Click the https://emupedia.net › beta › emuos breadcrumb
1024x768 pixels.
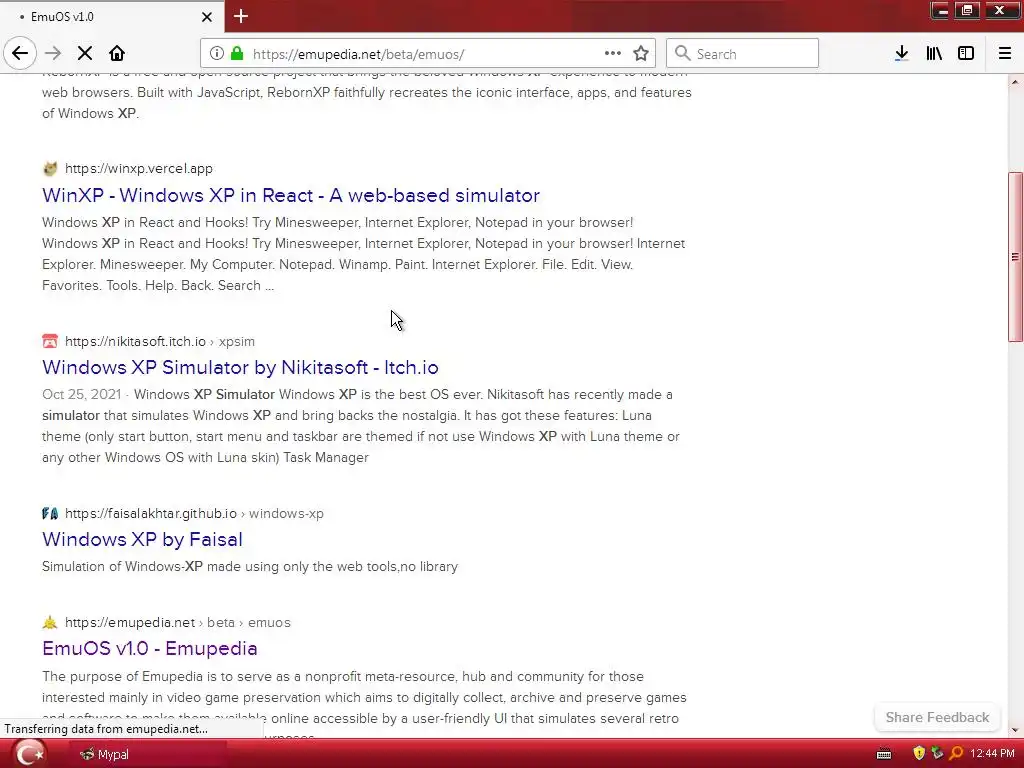[x=178, y=622]
